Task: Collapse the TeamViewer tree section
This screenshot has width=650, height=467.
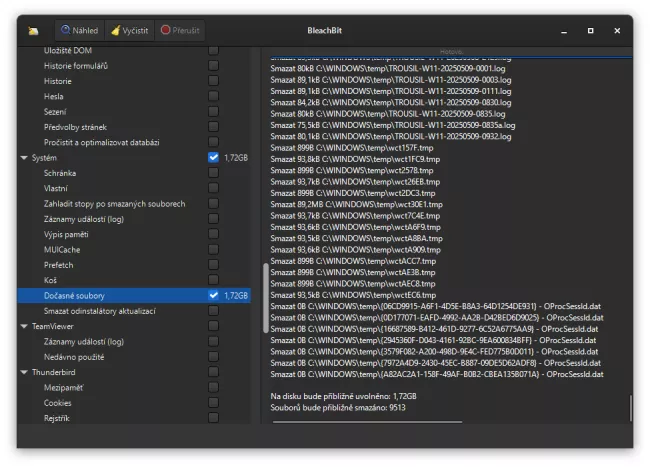Action: click(x=24, y=327)
